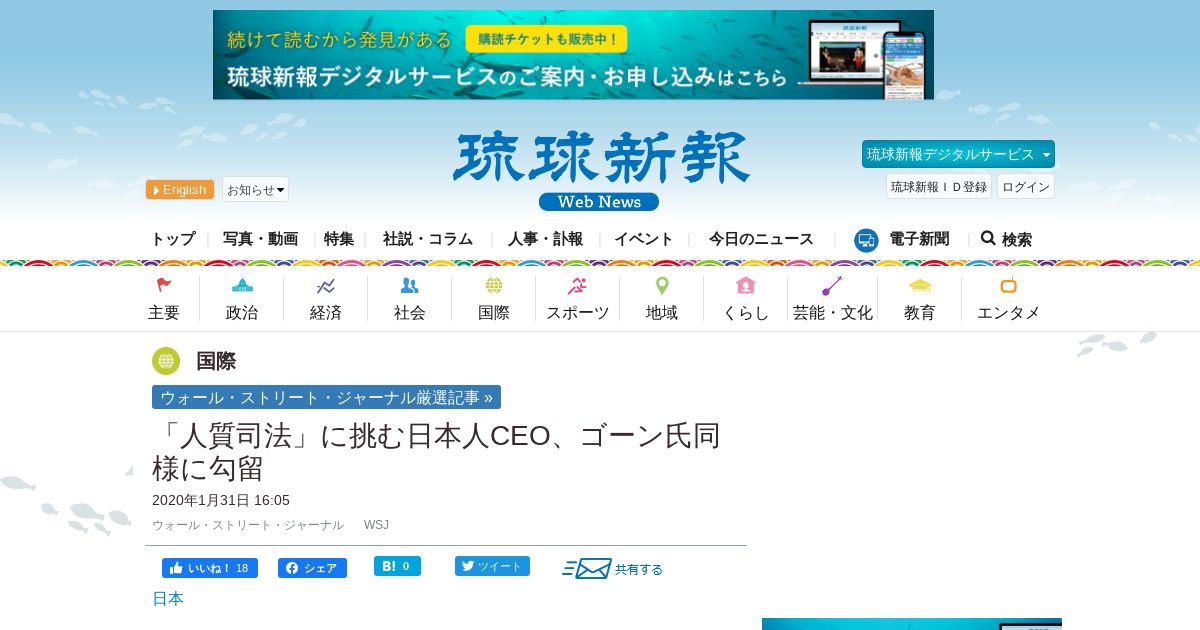Click the search magnifier icon
The width and height of the screenshot is (1200, 630).
988,238
